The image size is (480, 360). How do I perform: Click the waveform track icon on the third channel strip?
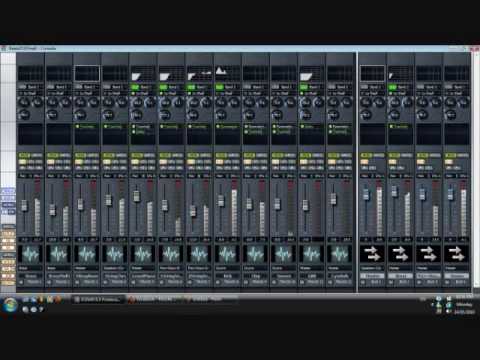click(x=87, y=254)
